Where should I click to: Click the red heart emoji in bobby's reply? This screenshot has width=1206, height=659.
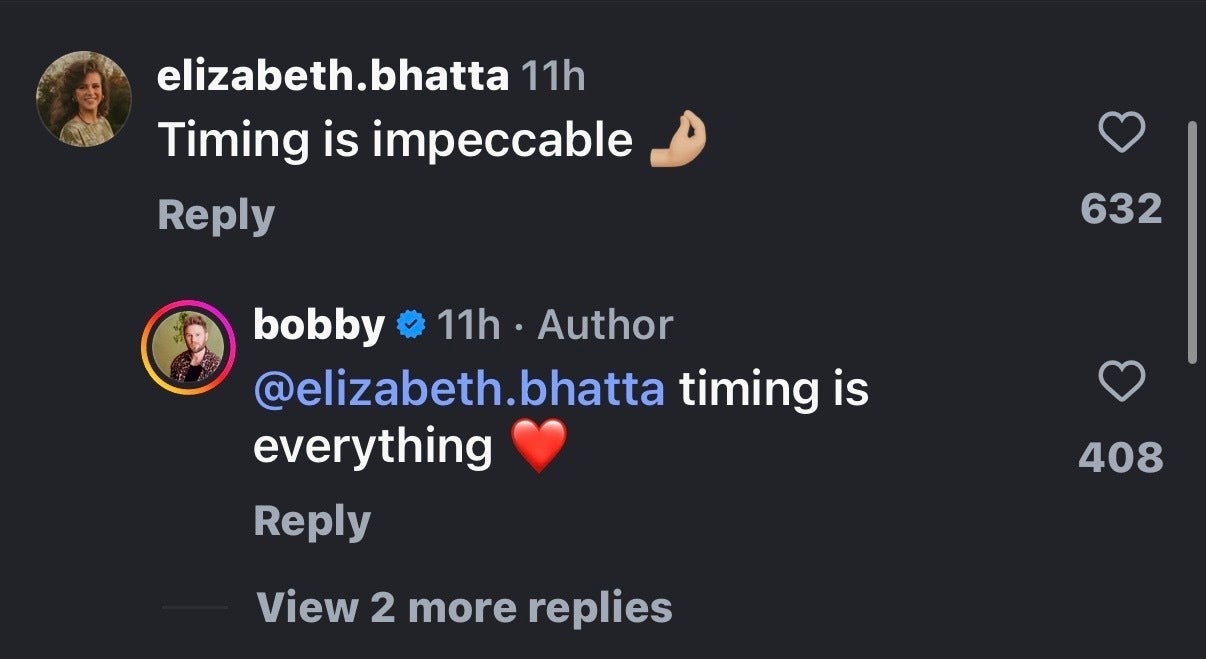(x=538, y=446)
